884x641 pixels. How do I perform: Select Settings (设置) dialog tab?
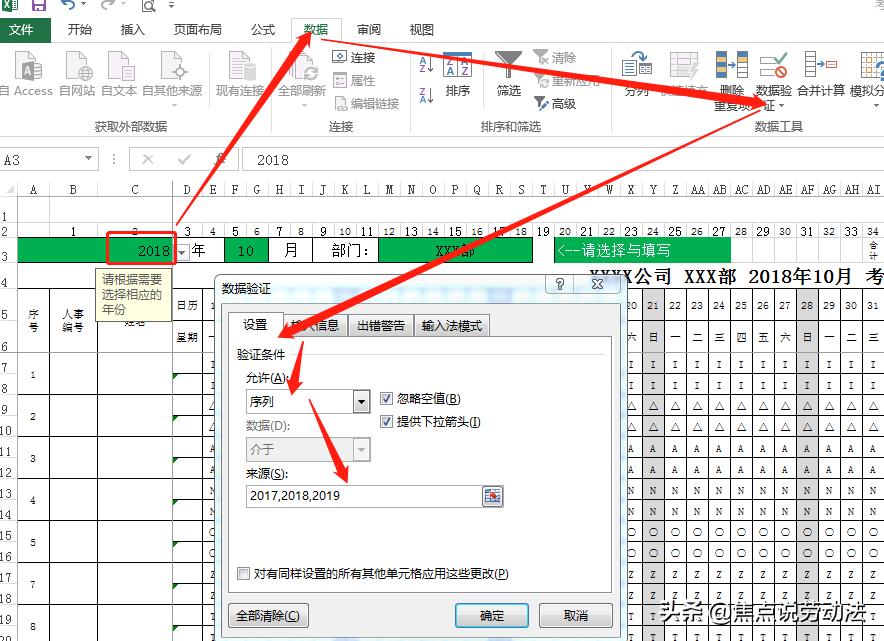click(255, 324)
